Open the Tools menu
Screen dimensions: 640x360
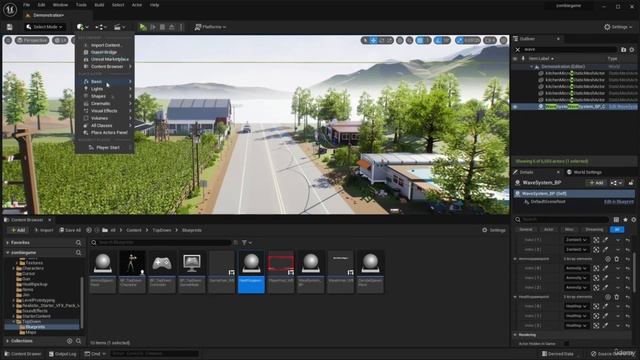(x=81, y=5)
